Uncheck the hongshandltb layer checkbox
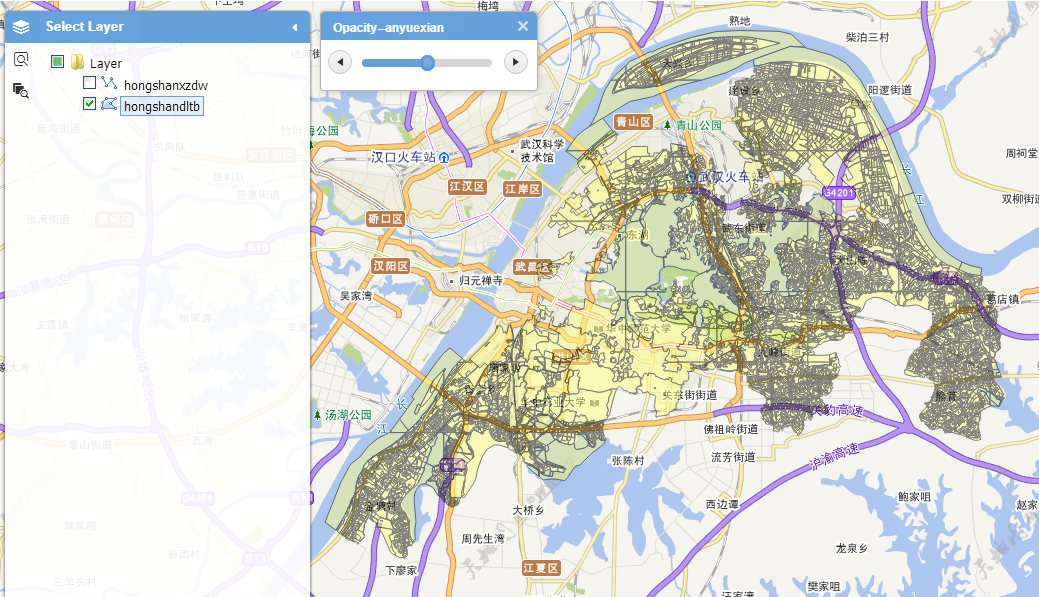This screenshot has width=1039, height=597. (89, 103)
